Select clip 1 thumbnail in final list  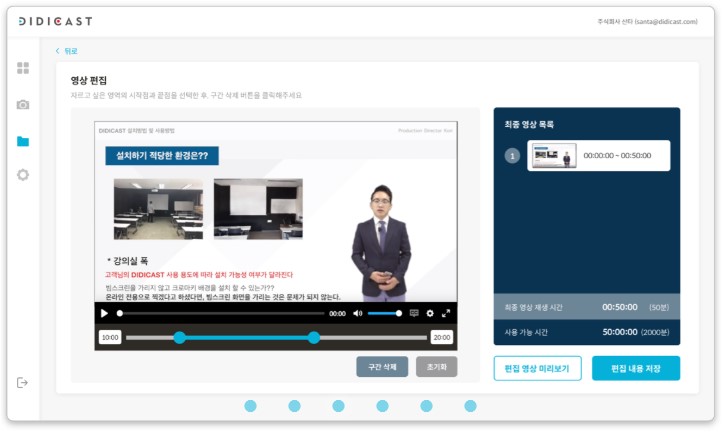click(554, 155)
